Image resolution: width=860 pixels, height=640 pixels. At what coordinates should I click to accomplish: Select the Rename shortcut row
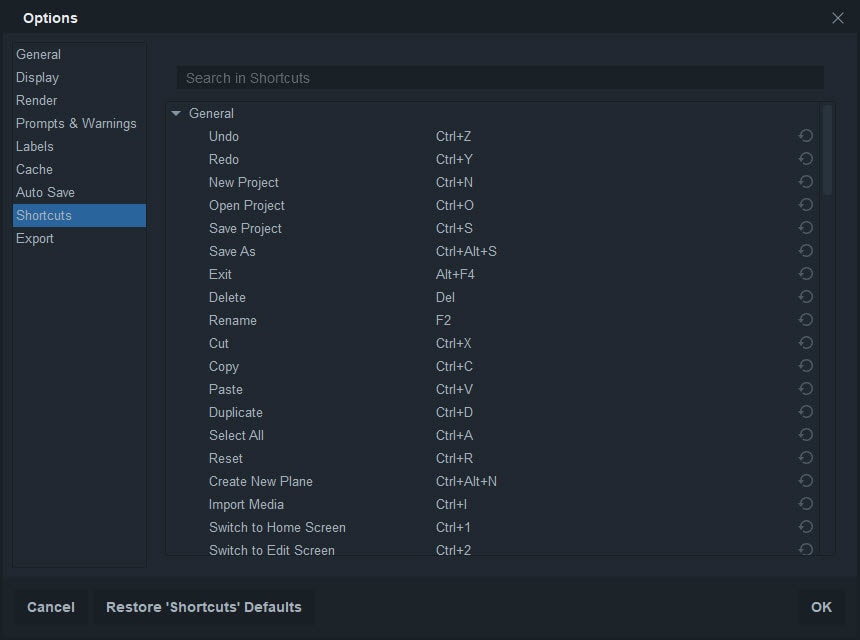233,320
